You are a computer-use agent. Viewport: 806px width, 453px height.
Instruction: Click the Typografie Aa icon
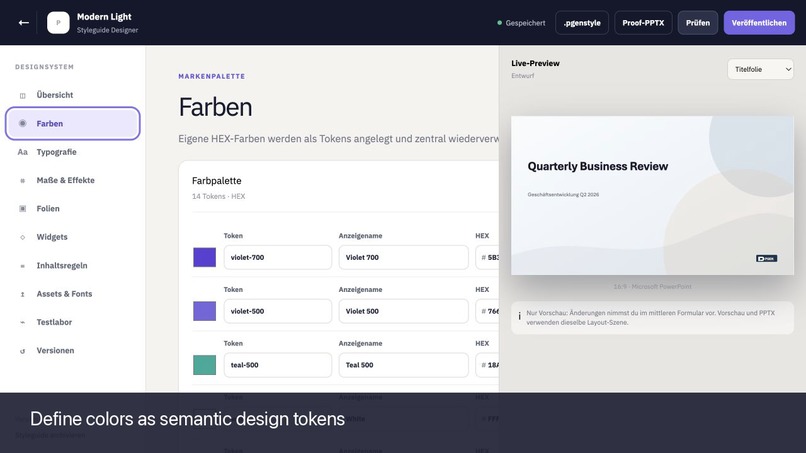click(23, 152)
